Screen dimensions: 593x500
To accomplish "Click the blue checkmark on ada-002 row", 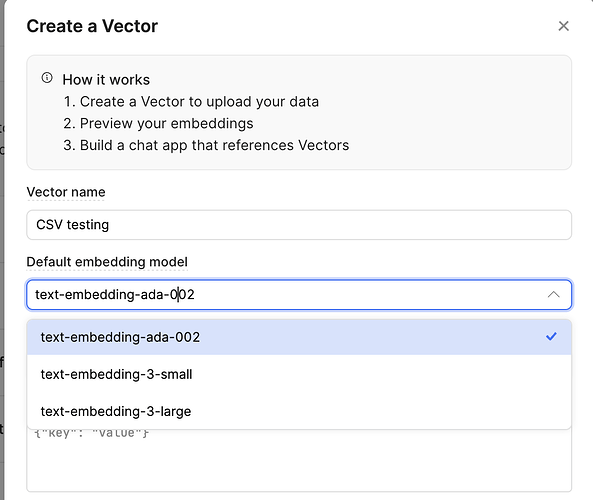I will (551, 336).
